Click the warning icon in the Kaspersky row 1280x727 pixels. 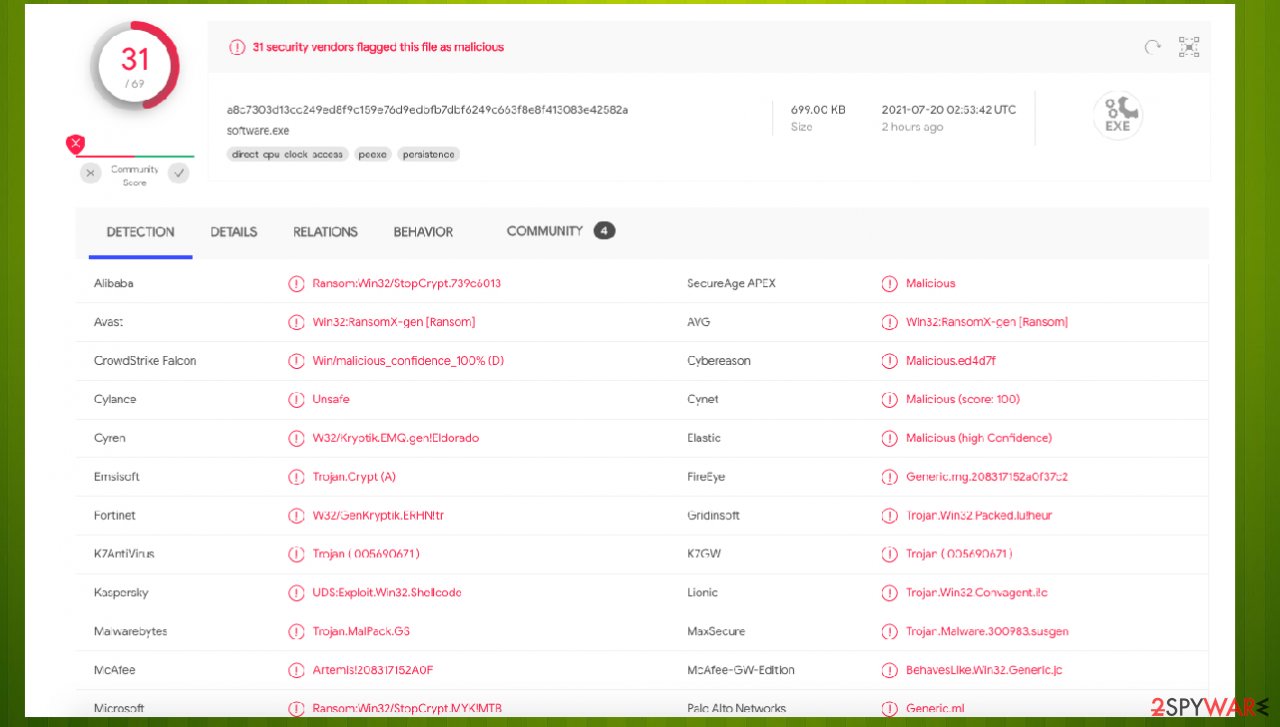(296, 593)
